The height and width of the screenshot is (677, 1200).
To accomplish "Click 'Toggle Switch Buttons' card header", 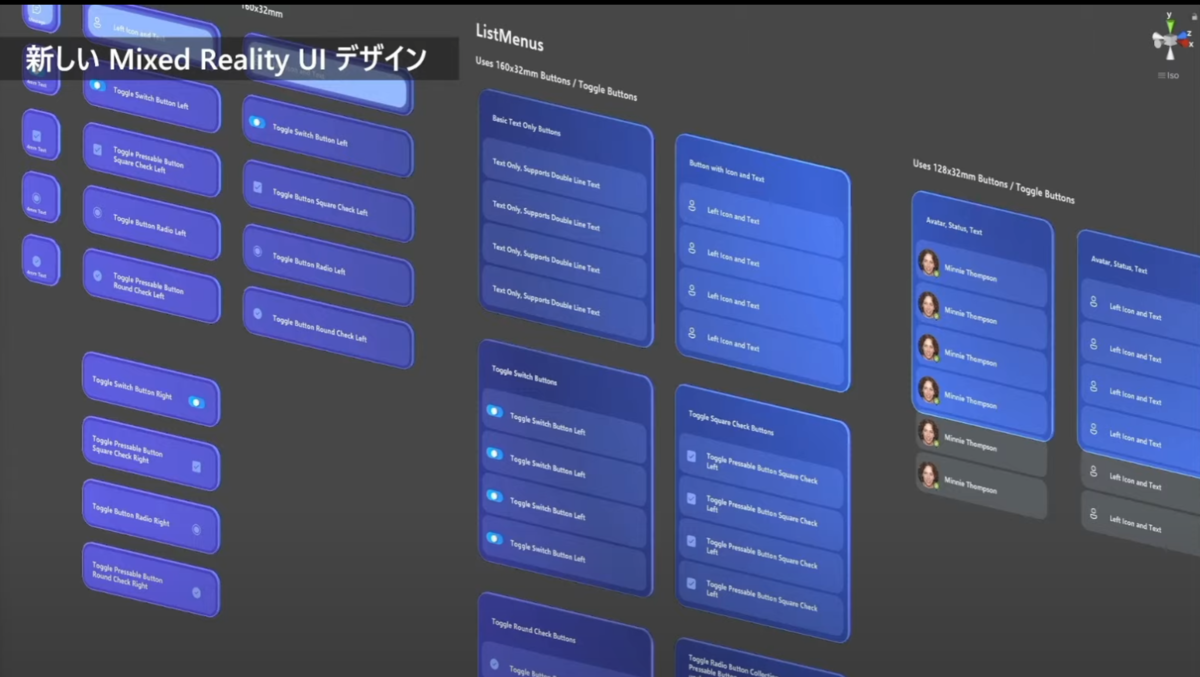I will click(524, 375).
